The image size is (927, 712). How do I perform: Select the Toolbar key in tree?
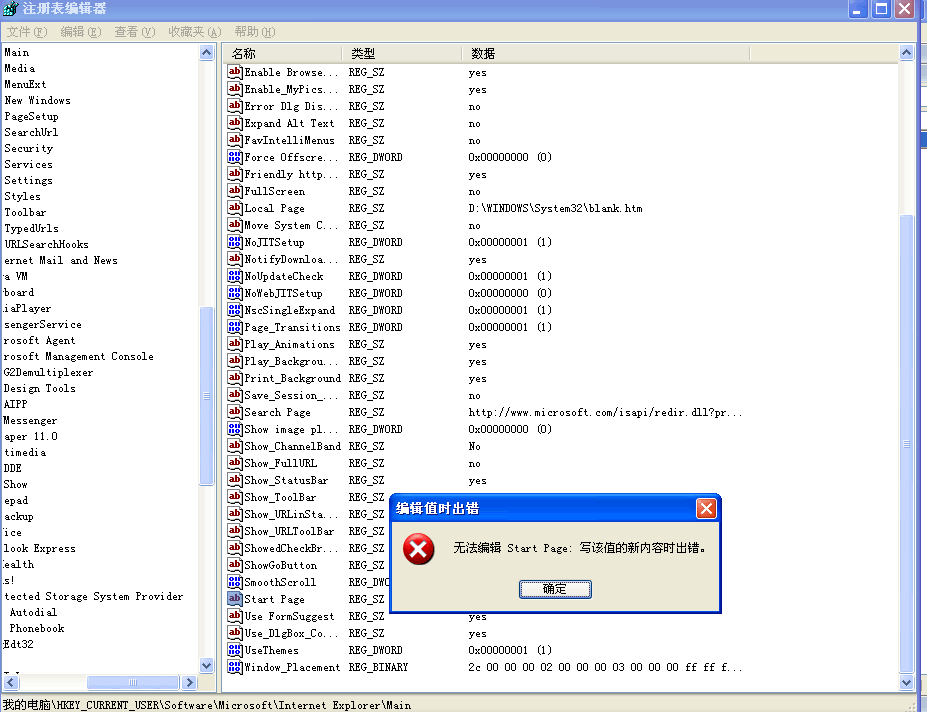(x=25, y=212)
